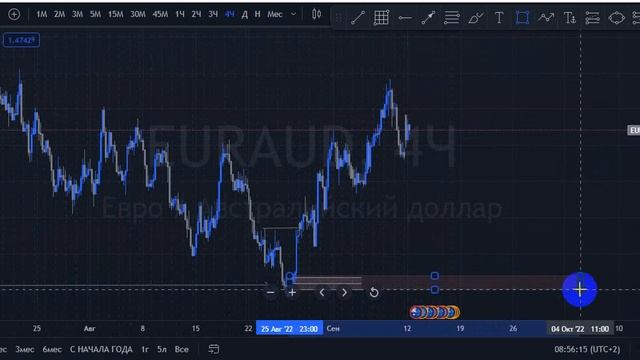This screenshot has height=360, width=640.
Task: Zoom out the chart with minus
Action: 270,292
